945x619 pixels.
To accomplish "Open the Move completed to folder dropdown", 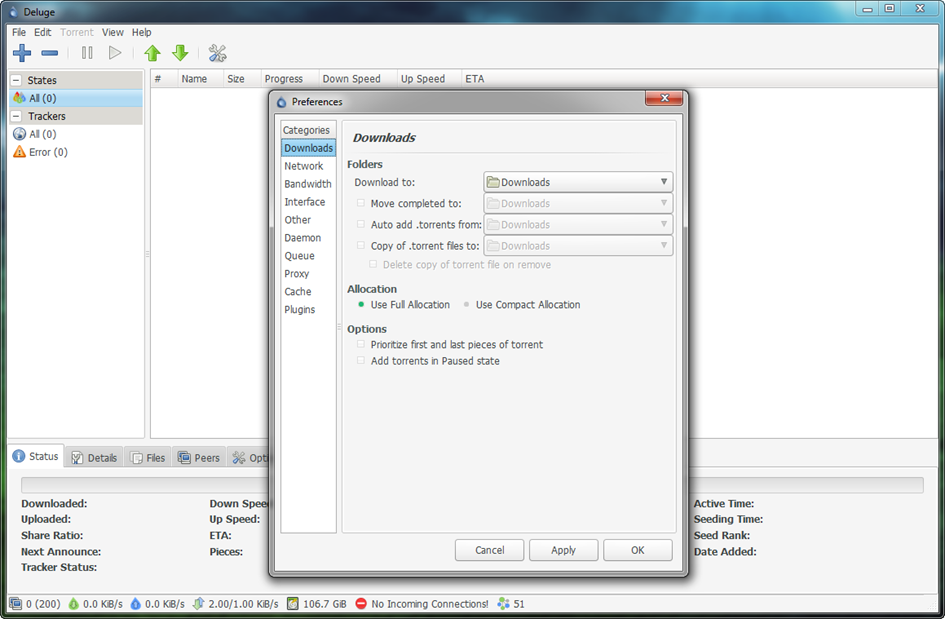I will [x=578, y=203].
